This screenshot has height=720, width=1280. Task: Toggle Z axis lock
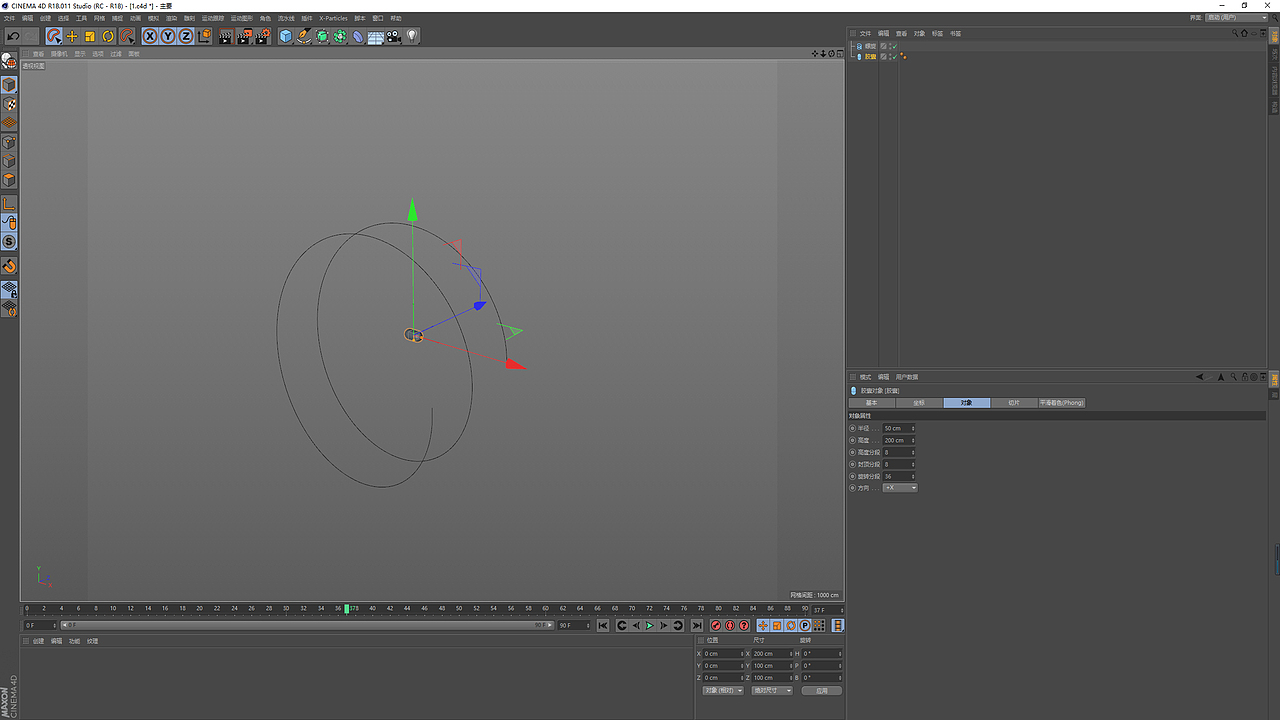pyautogui.click(x=186, y=36)
